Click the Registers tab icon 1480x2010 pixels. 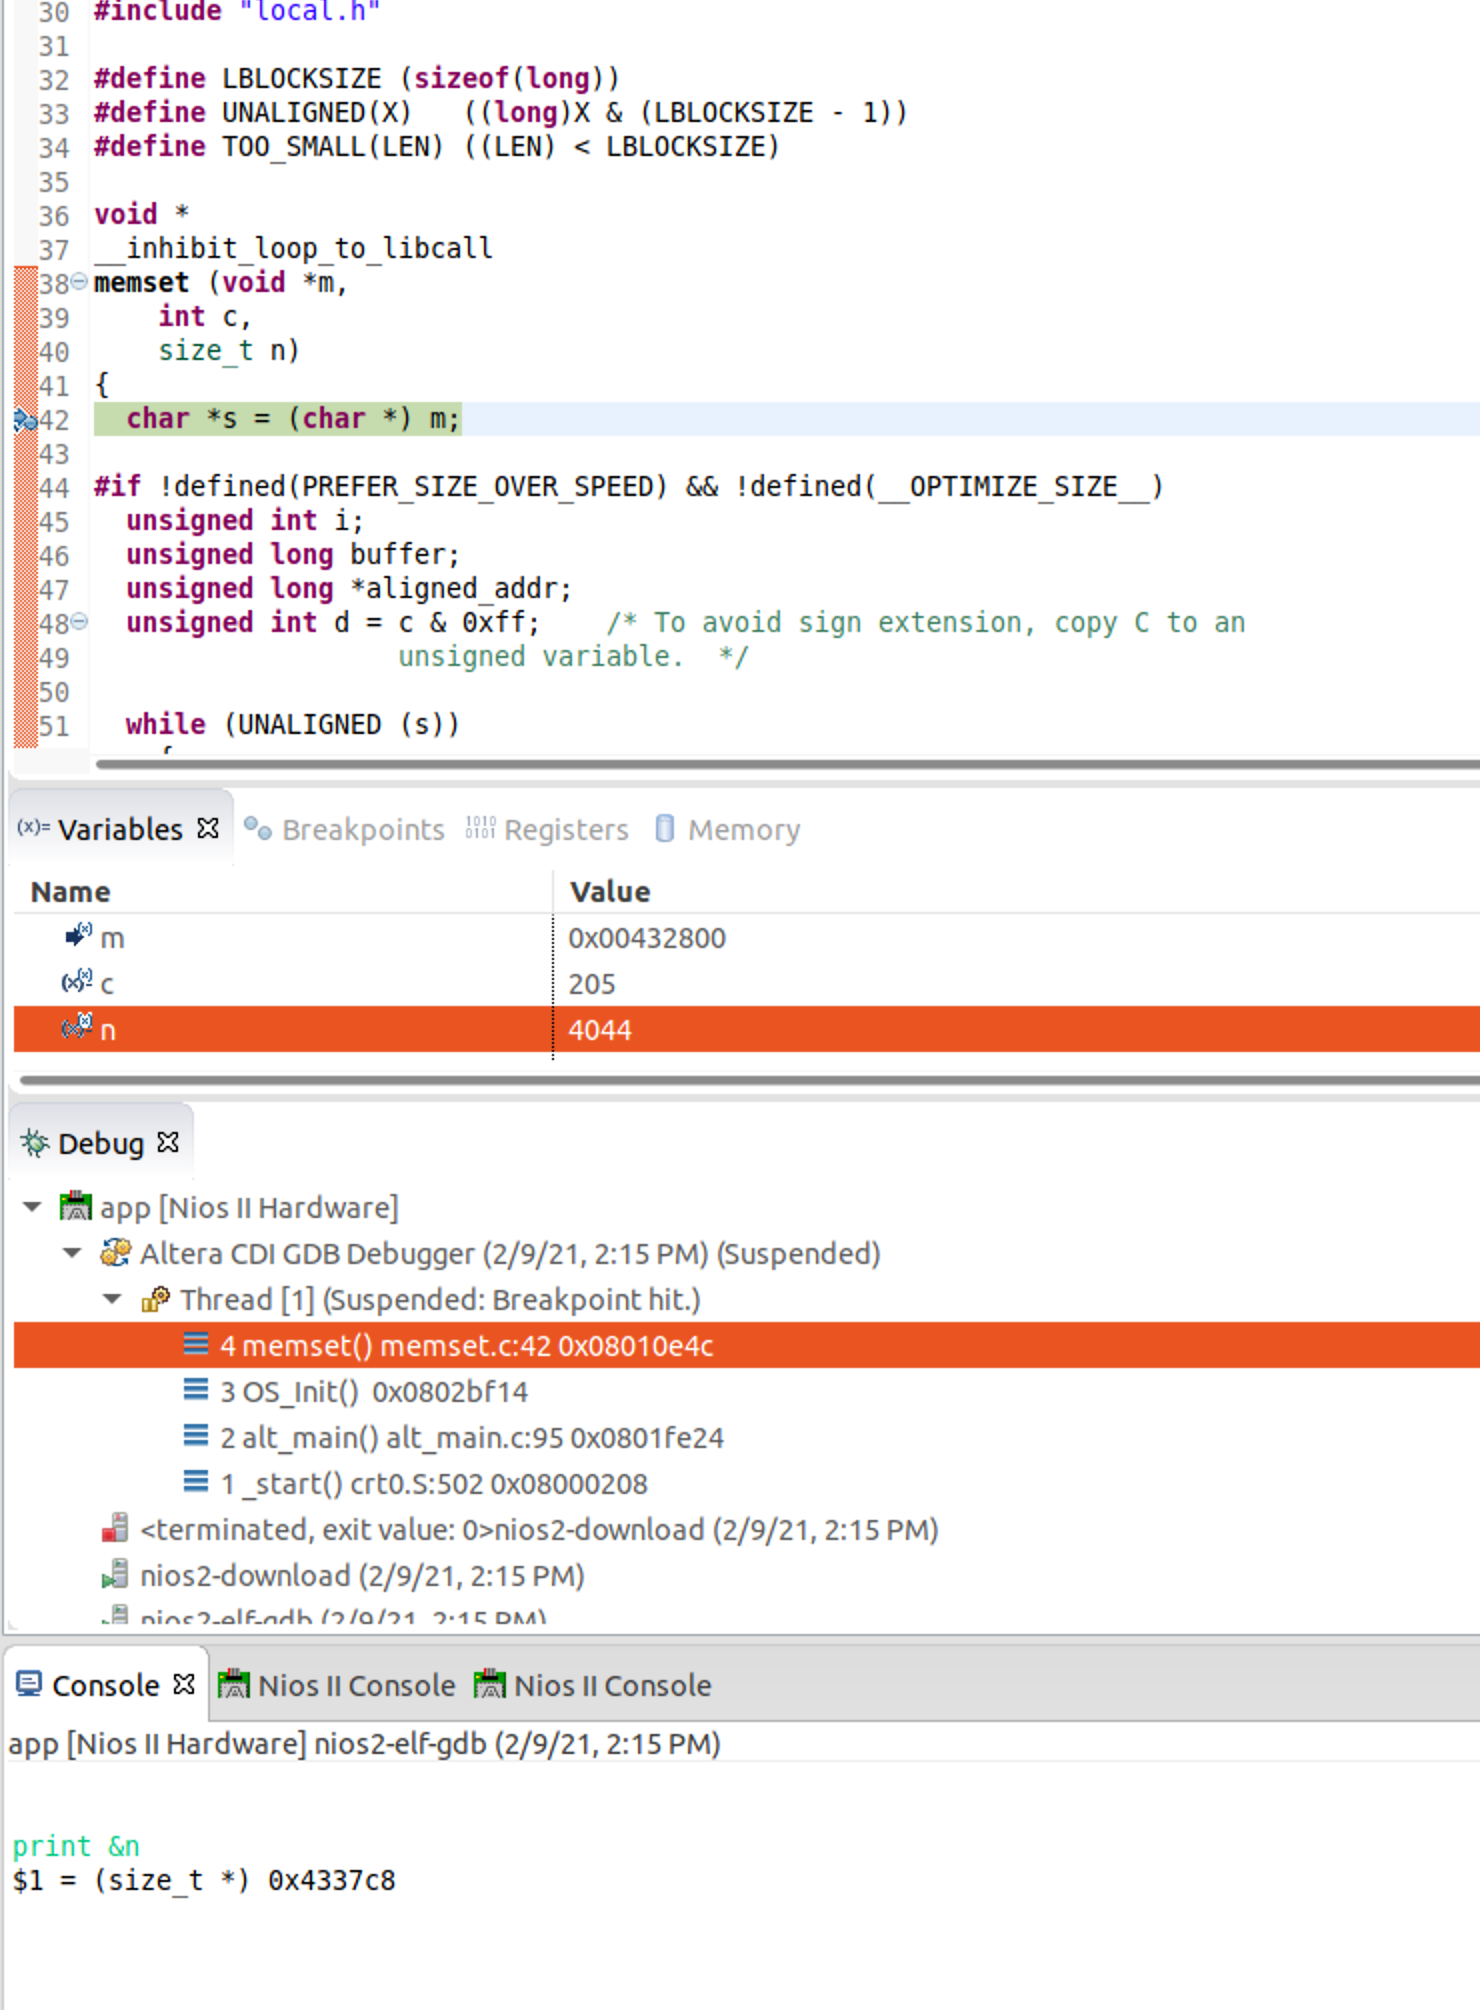point(480,829)
